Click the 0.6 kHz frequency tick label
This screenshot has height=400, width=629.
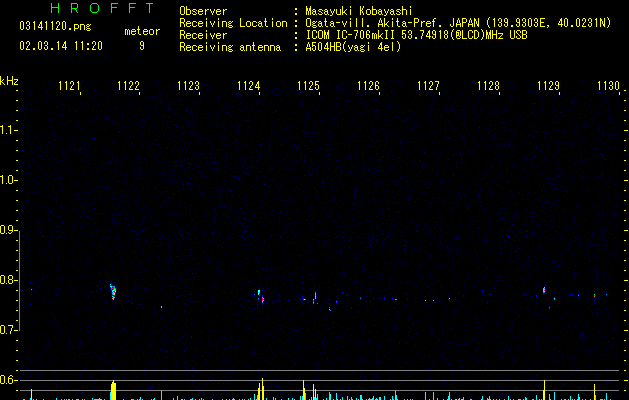tap(7, 380)
